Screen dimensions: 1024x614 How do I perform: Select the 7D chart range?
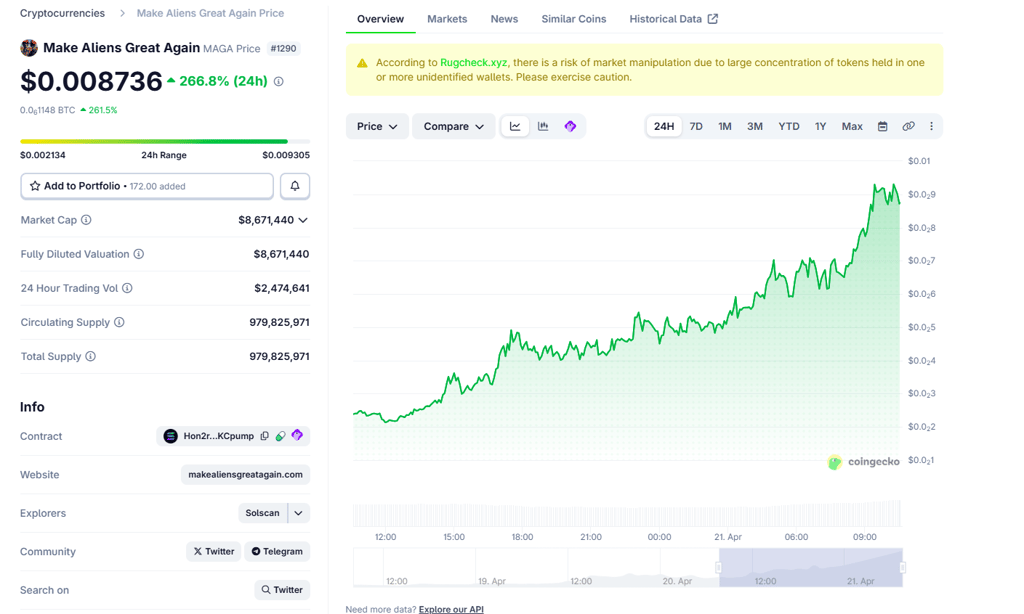[696, 126]
